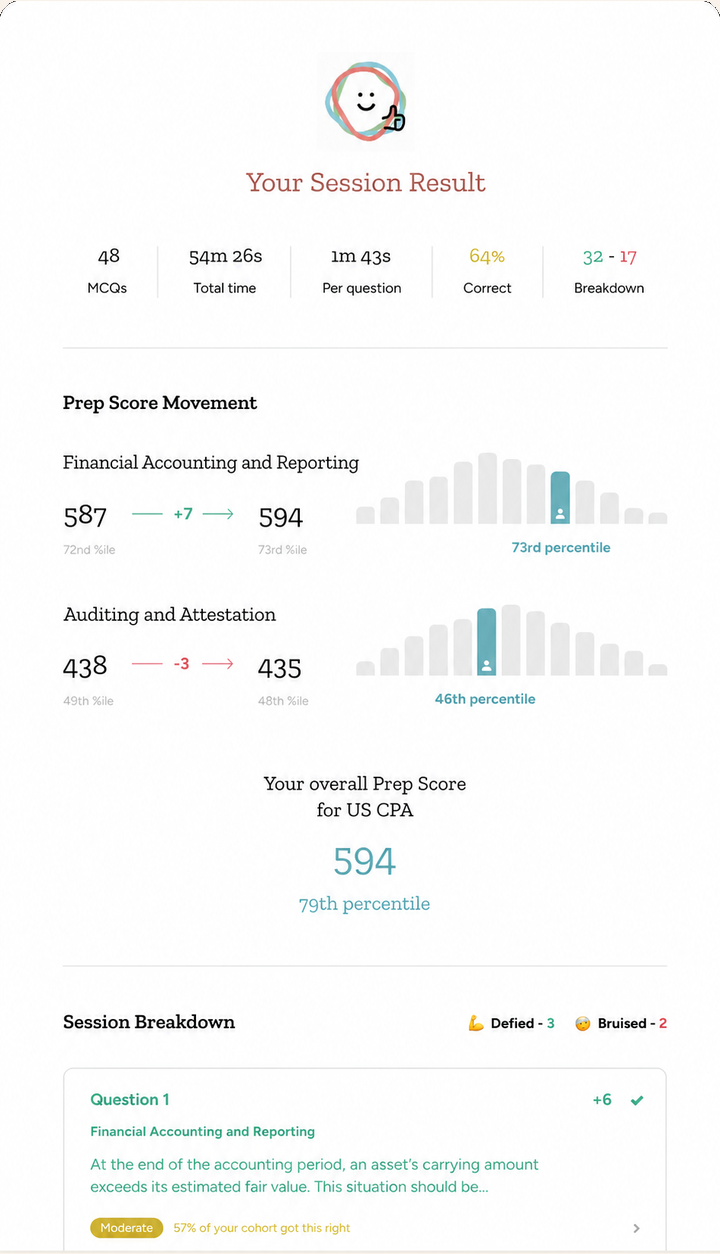Click the 54m 26s Total time stat
This screenshot has height=1254, width=720.
click(x=225, y=271)
